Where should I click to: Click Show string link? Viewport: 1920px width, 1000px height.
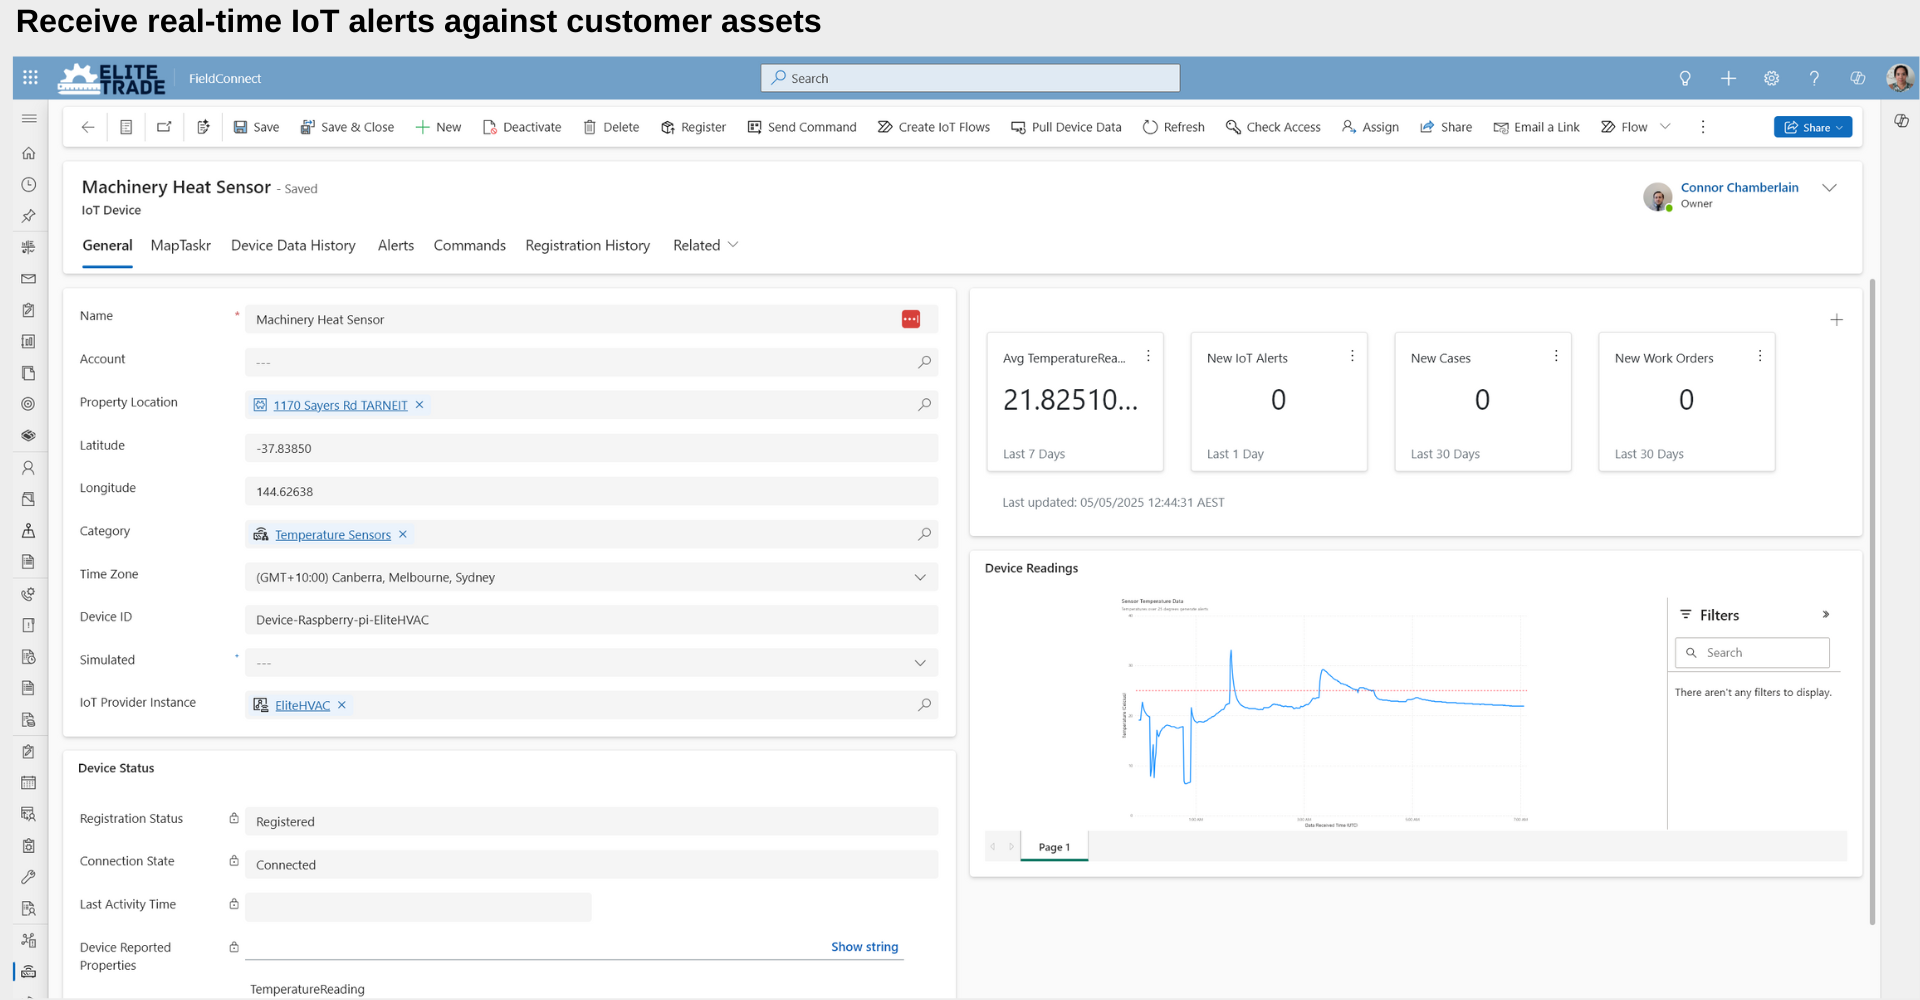pos(864,946)
